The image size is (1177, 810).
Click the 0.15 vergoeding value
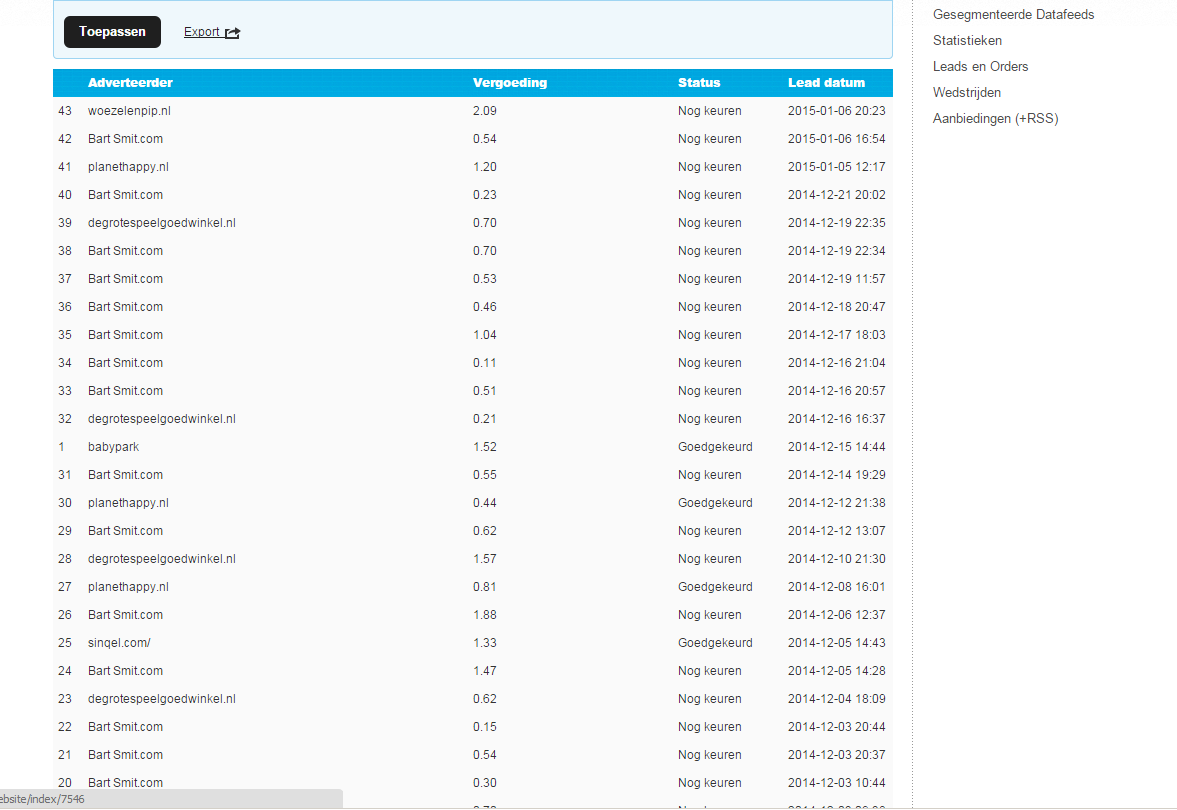[485, 727]
